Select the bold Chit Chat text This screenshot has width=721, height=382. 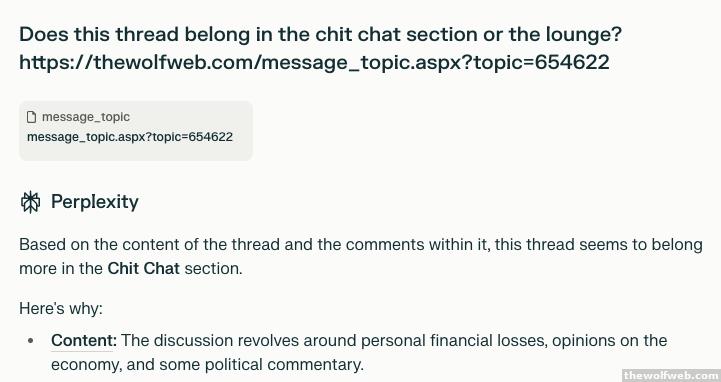coord(143,268)
